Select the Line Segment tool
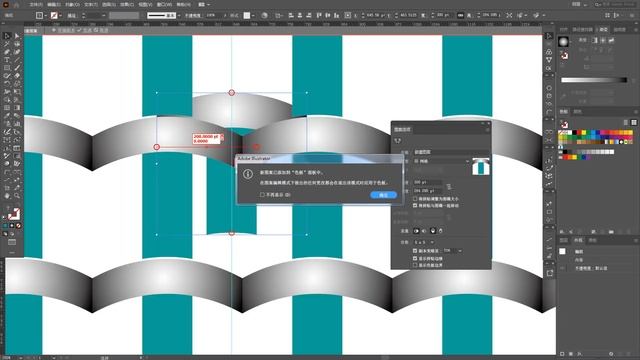This screenshot has width=640, height=360. coord(17,60)
